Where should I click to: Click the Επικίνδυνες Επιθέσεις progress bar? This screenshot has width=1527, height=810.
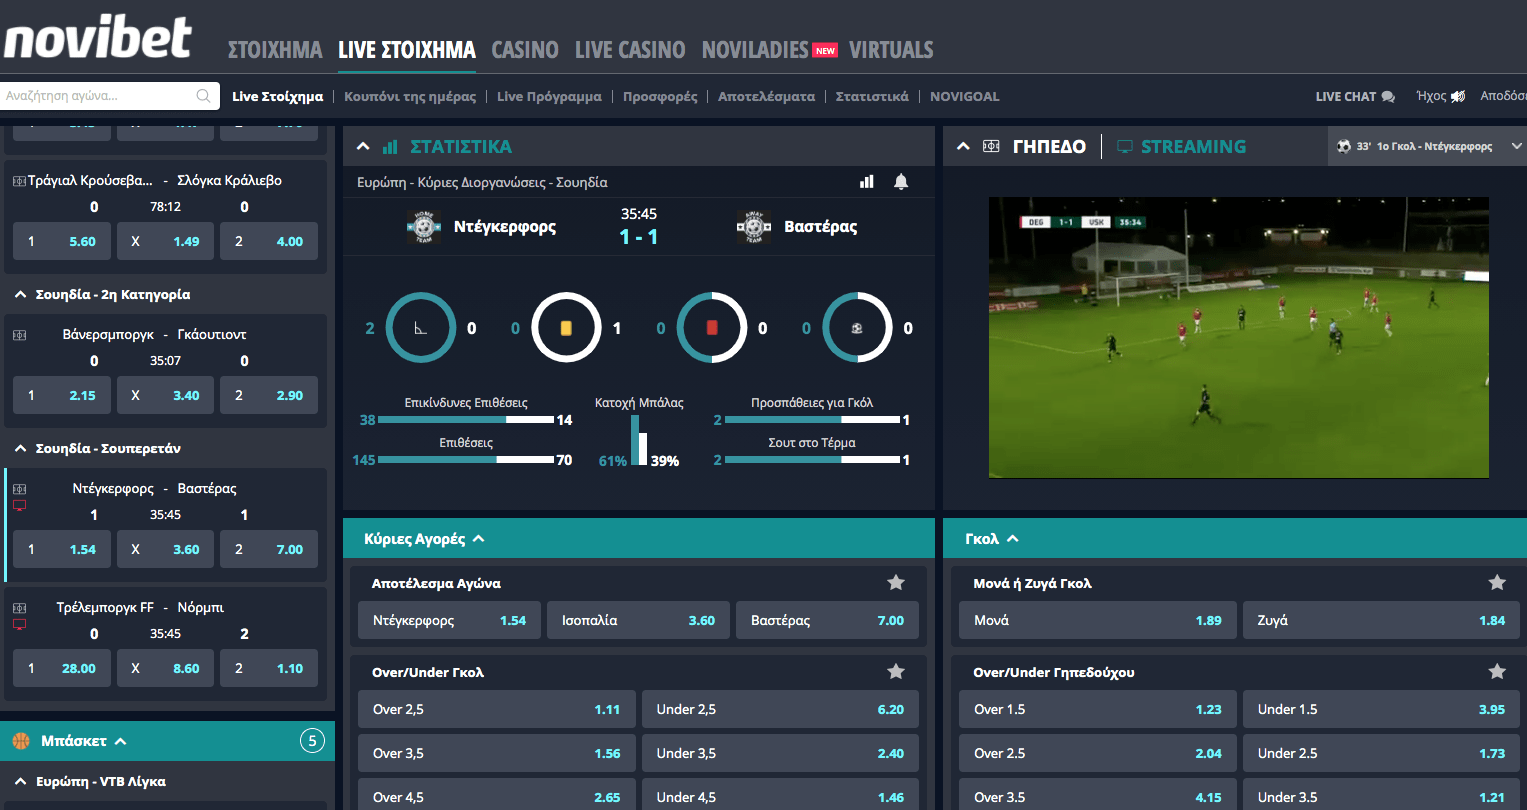pos(466,420)
